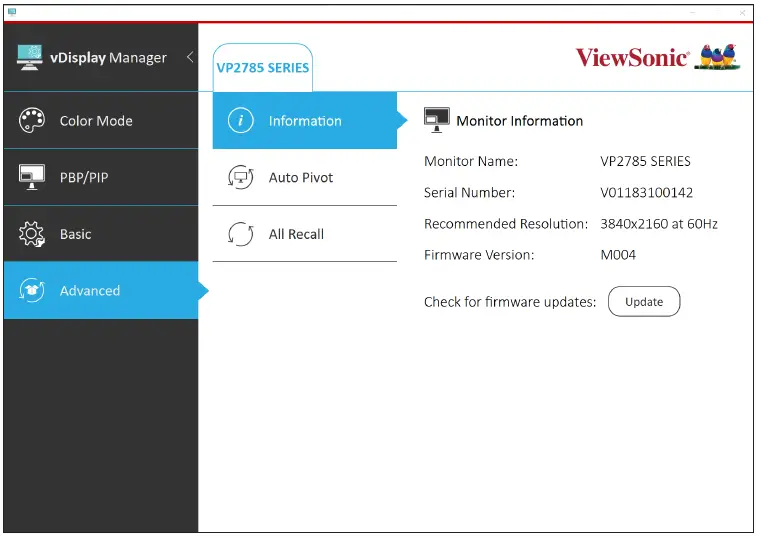Click the Auto Pivot rotating monitor icon
This screenshot has height=538, width=761.
241,177
